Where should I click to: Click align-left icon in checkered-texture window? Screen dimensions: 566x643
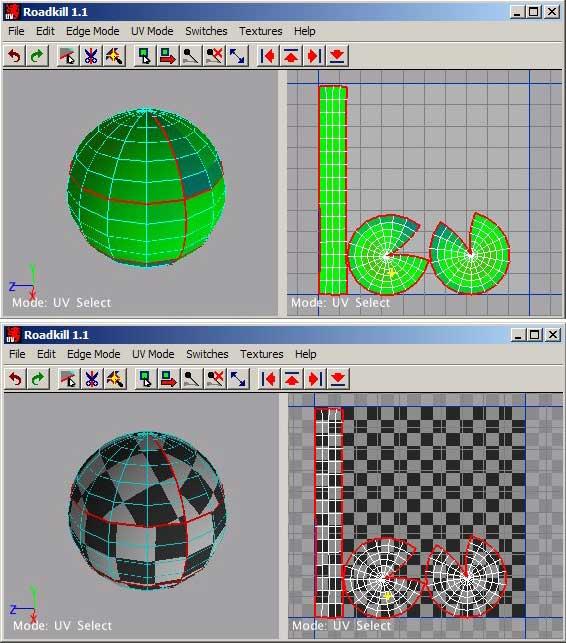pos(269,379)
